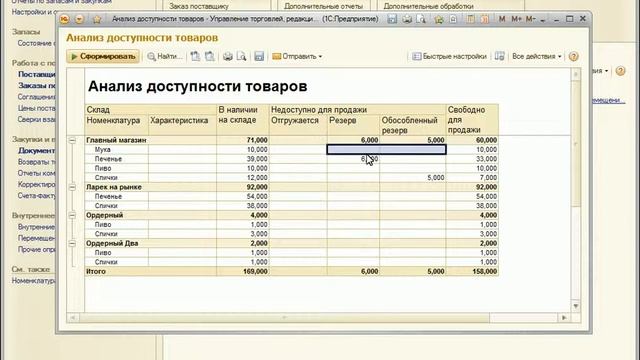This screenshot has height=360, width=640.
Task: Open Прочие опр... link in background sidebar
Action: [x=36, y=249]
